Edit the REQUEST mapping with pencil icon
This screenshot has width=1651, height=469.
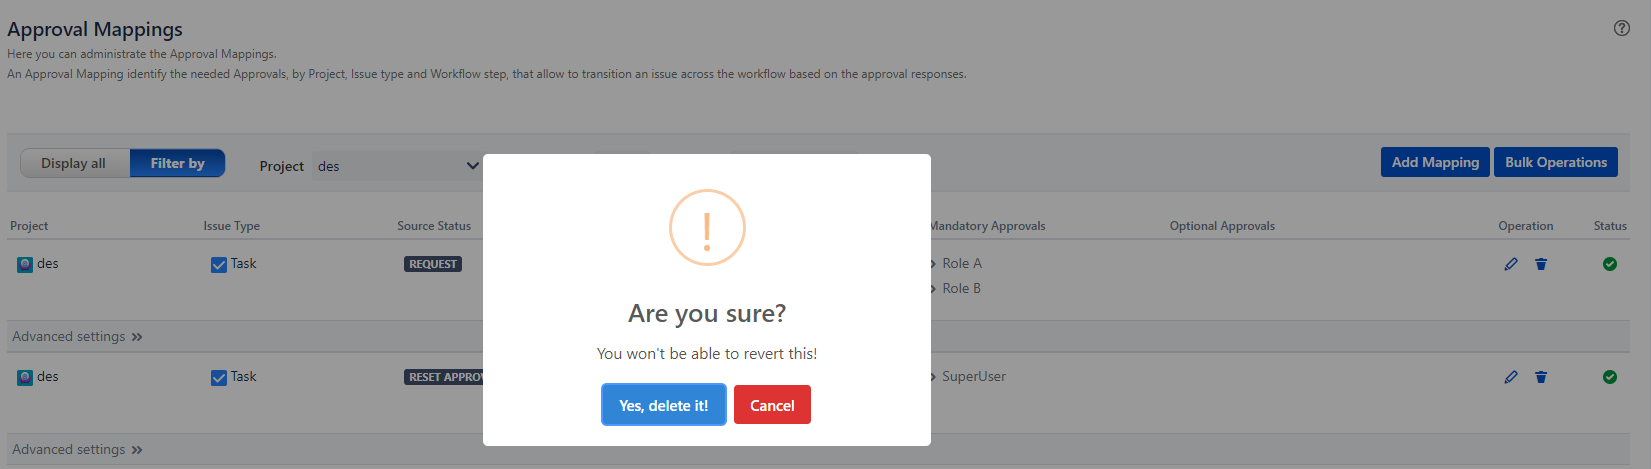[x=1511, y=264]
